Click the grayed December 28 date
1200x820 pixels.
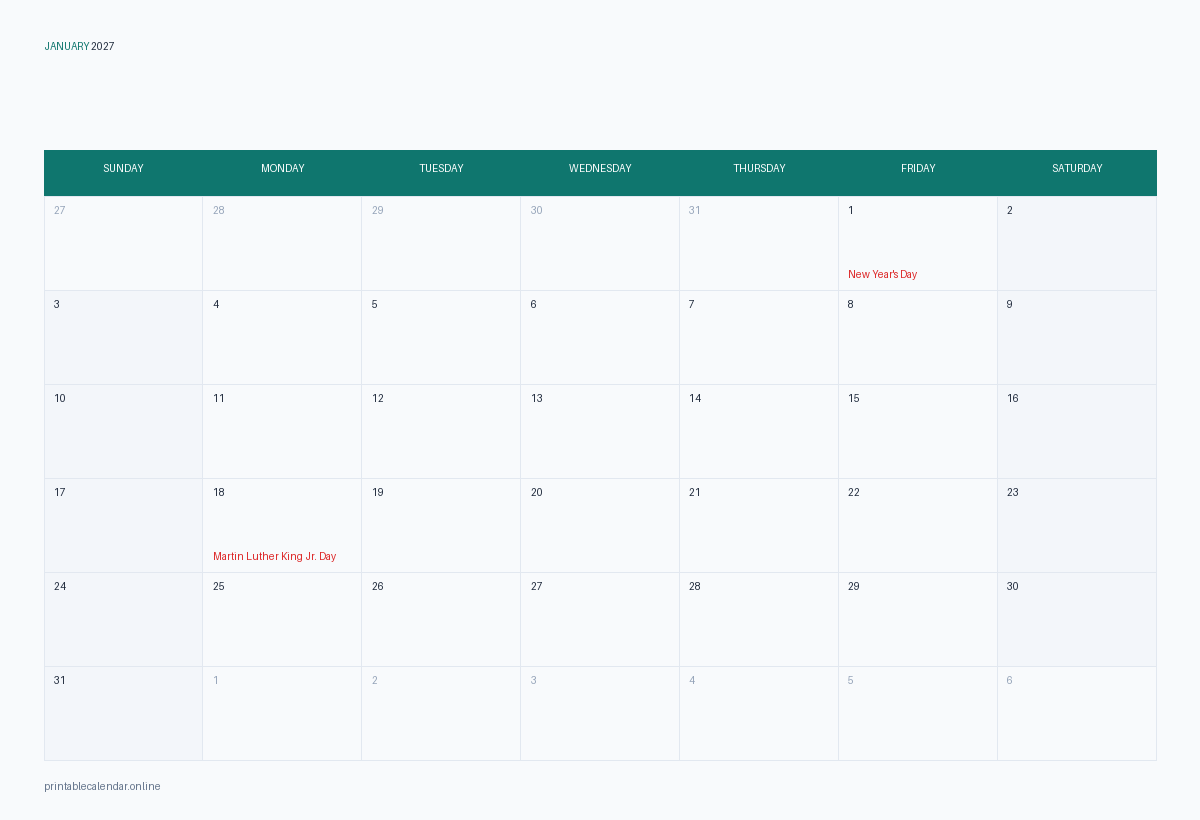219,211
